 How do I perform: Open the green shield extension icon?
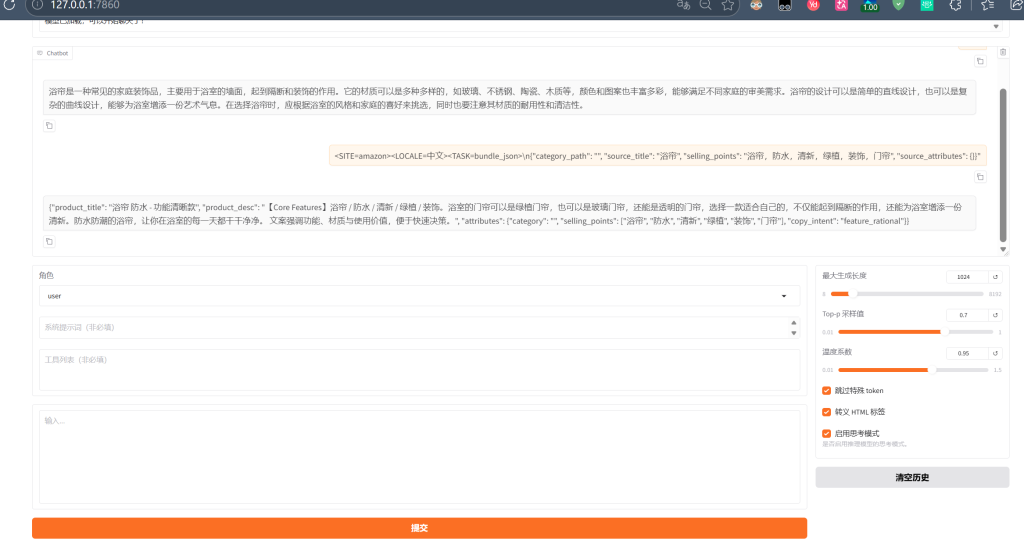(x=899, y=5)
